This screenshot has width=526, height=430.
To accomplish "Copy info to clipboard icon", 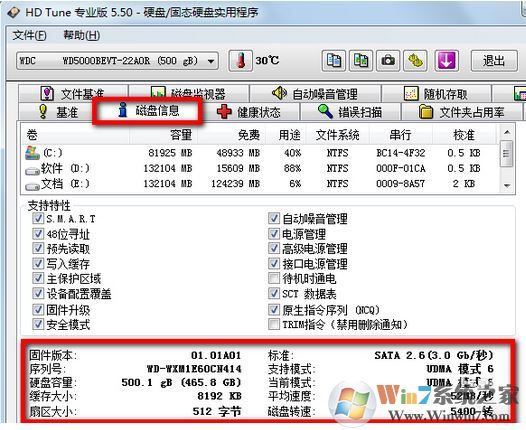I will [x=334, y=61].
